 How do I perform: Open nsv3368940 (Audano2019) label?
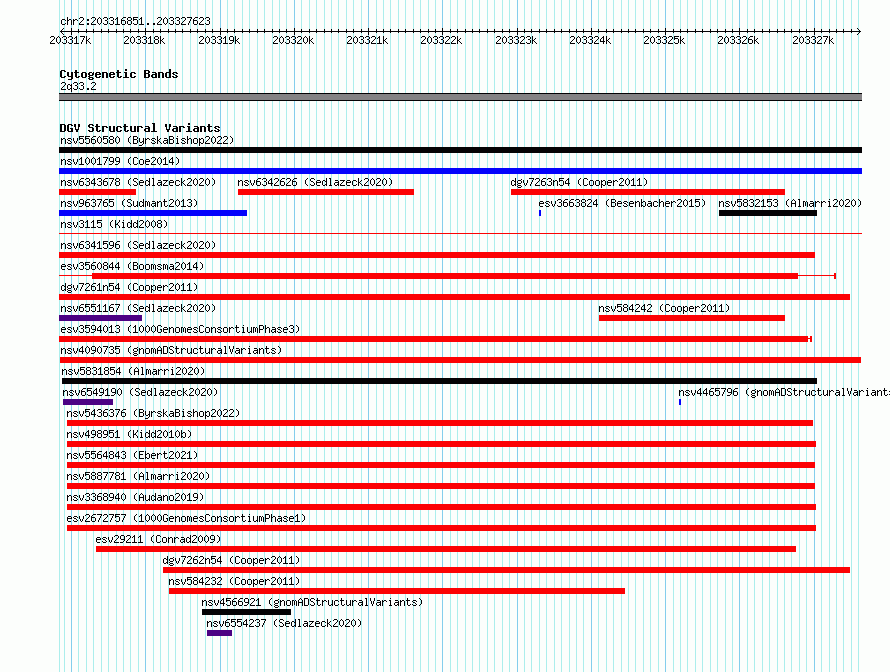click(135, 497)
